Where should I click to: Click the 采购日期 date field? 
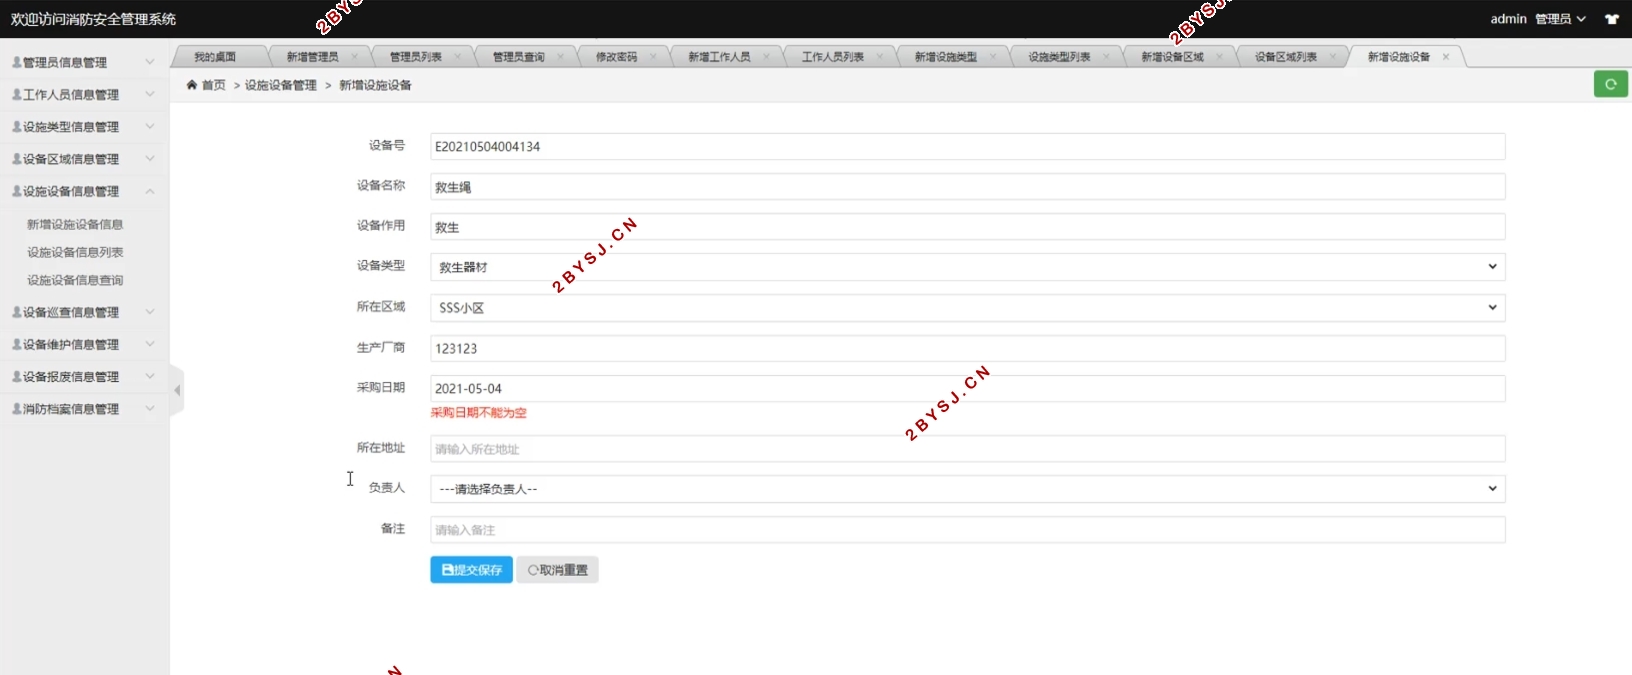[967, 388]
